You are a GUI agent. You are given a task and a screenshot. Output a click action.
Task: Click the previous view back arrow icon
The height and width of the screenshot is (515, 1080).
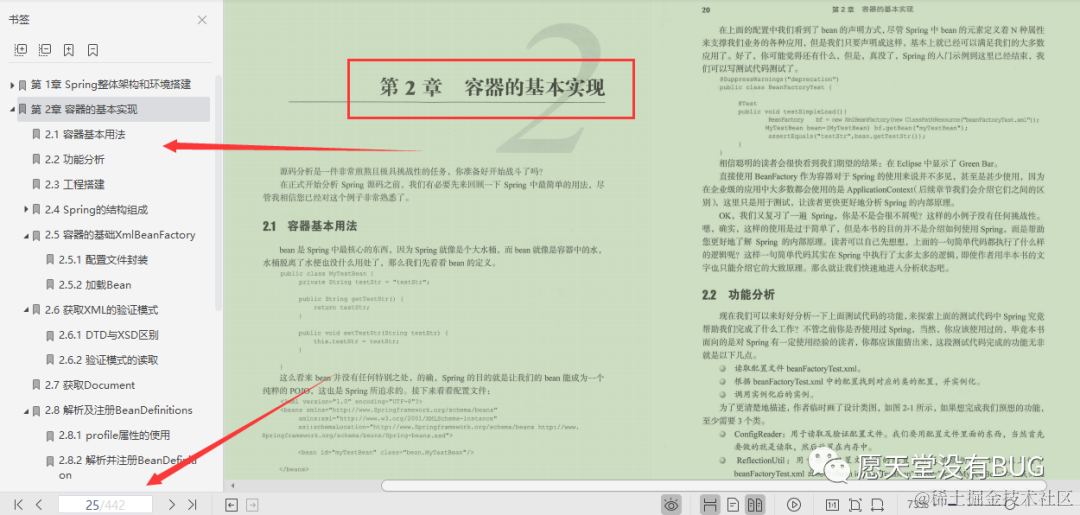coord(232,505)
